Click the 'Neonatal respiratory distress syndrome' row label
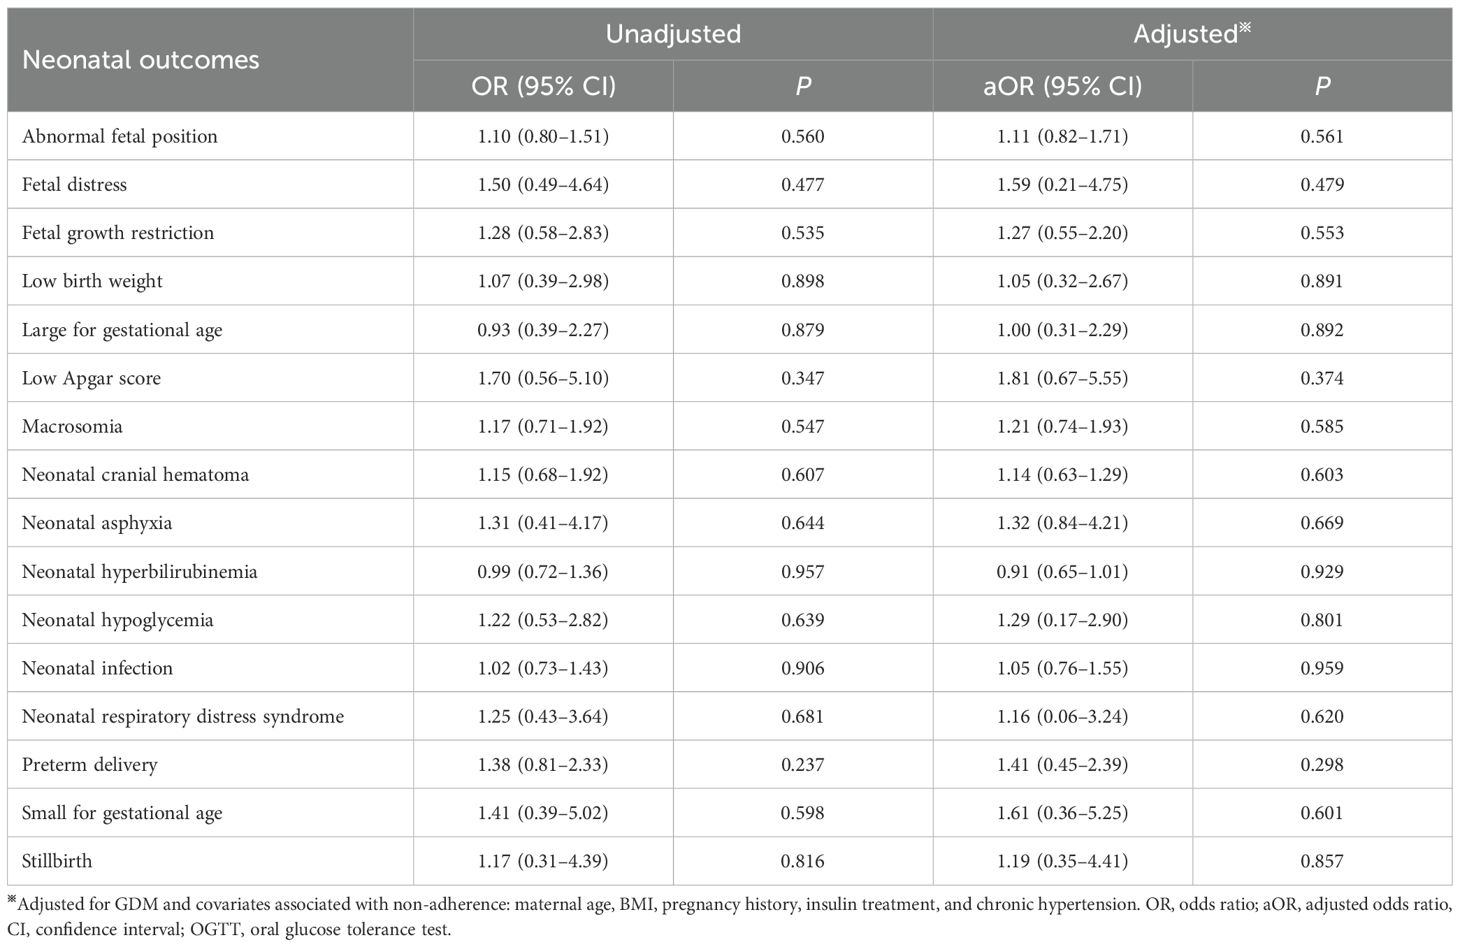This screenshot has height=947, width=1460. (183, 716)
